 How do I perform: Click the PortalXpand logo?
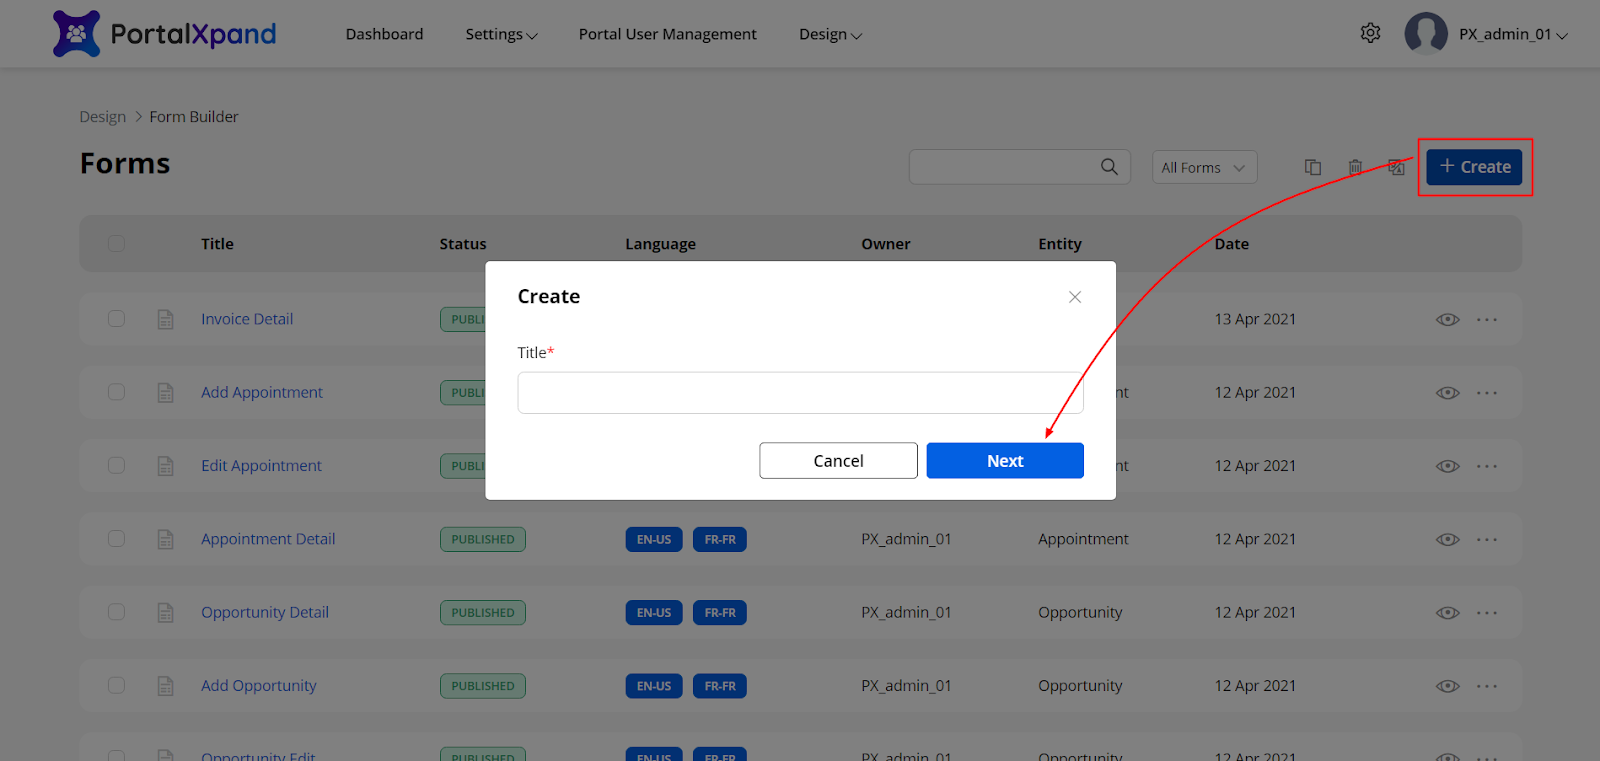tap(165, 34)
